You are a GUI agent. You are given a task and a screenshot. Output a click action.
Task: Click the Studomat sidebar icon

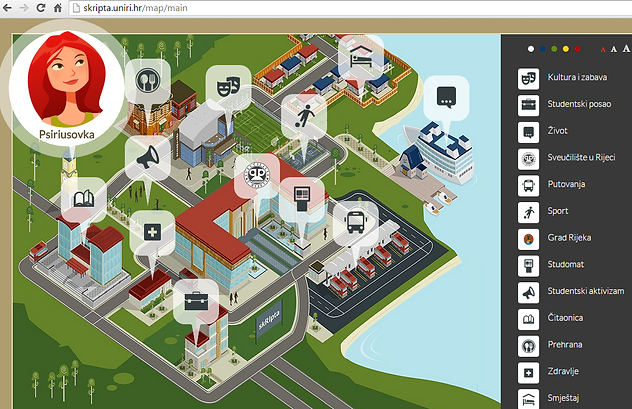pos(528,266)
